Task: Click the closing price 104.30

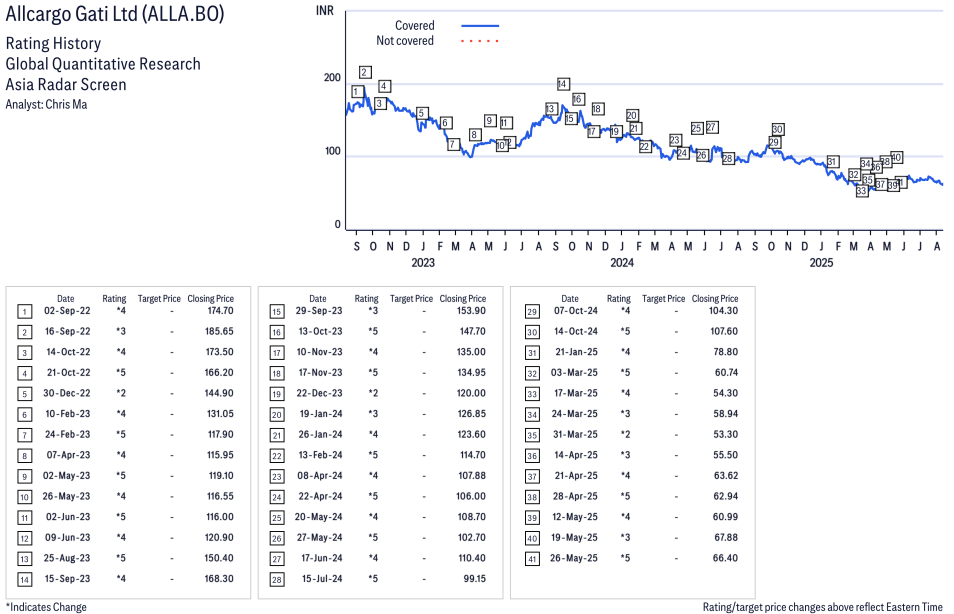Action: (x=723, y=310)
